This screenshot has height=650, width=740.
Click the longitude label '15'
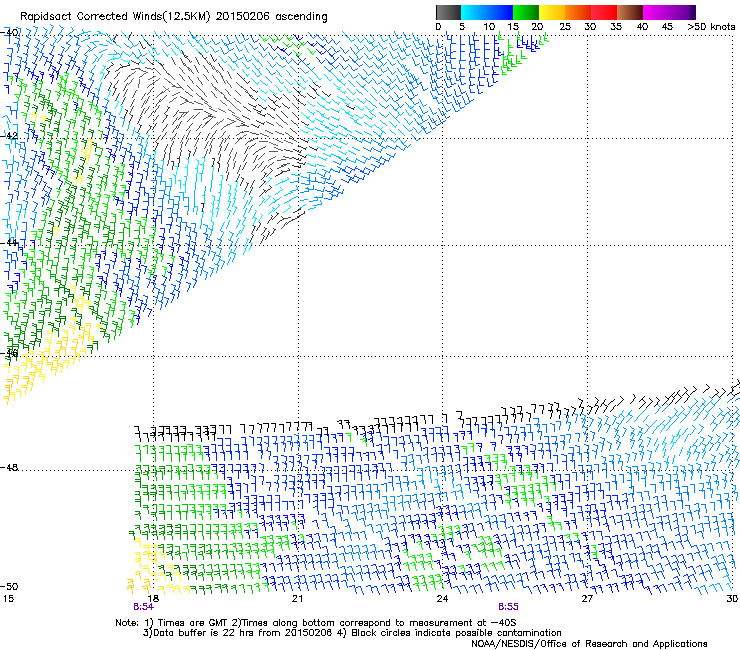(8, 599)
